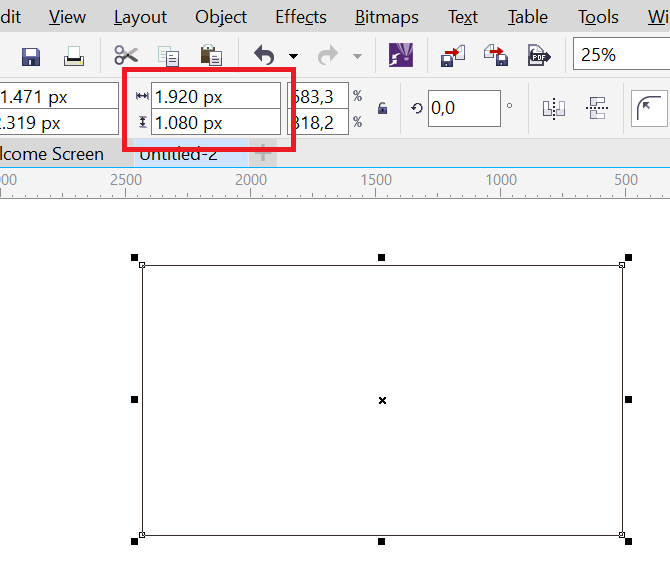Click the Import icon
The width and height of the screenshot is (670, 588).
tap(453, 56)
